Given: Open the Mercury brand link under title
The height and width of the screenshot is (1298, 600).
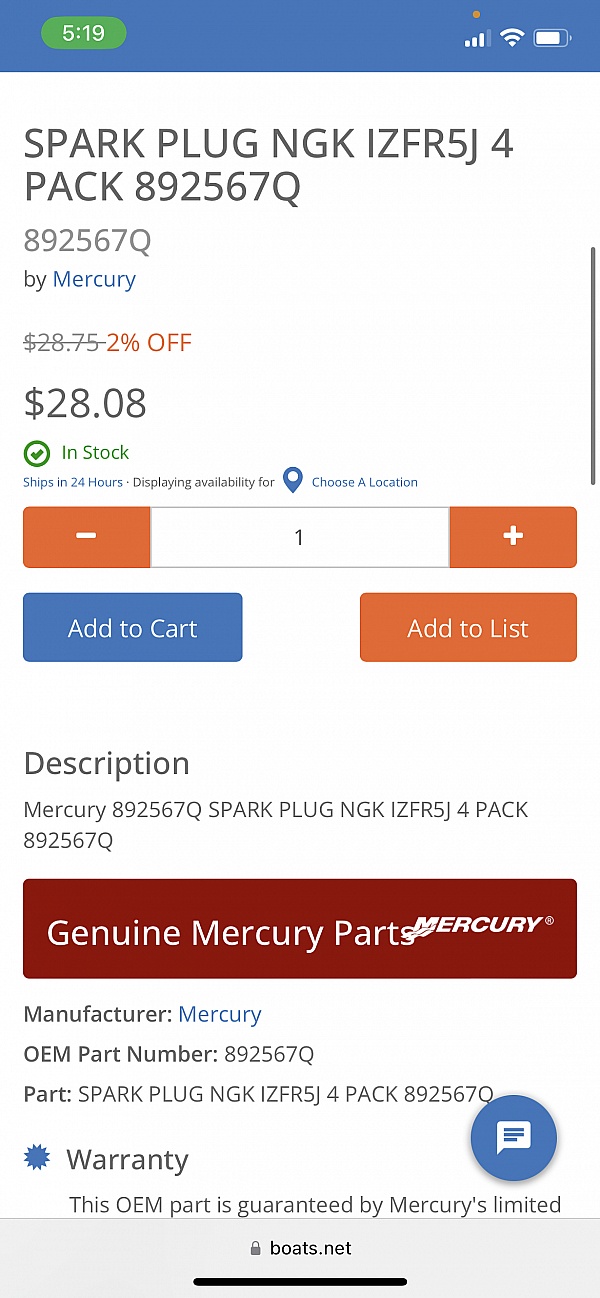Looking at the screenshot, I should 94,279.
